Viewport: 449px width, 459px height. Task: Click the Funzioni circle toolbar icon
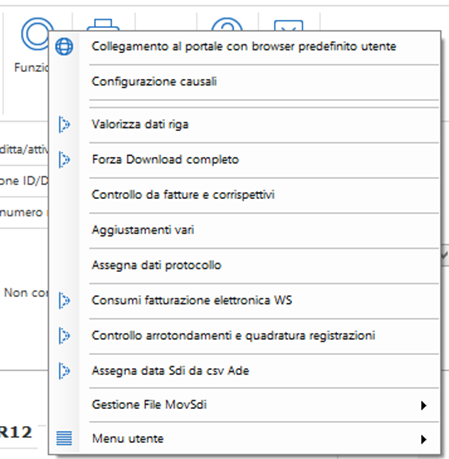point(36,33)
